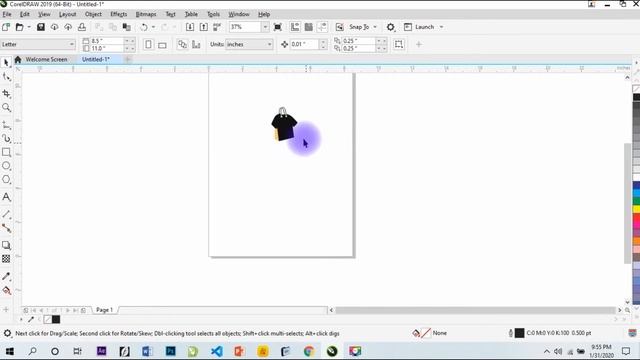Viewport: 640px width, 360px height.
Task: Click the page width field 8.5"
Action: pyautogui.click(x=106, y=41)
